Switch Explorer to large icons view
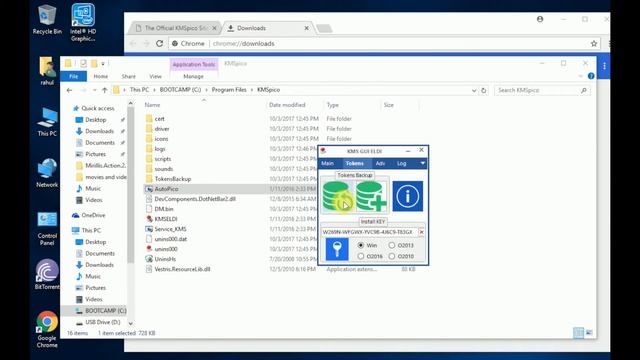Image resolution: width=640 pixels, height=360 pixels. click(x=589, y=333)
